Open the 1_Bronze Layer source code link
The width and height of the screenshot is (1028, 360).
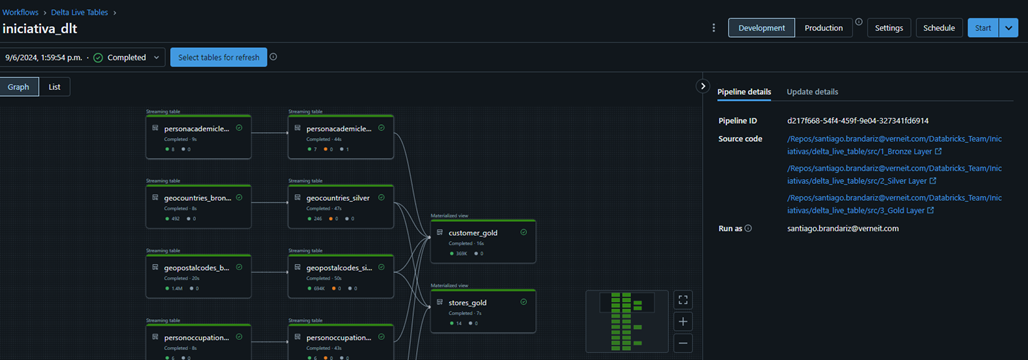point(894,145)
